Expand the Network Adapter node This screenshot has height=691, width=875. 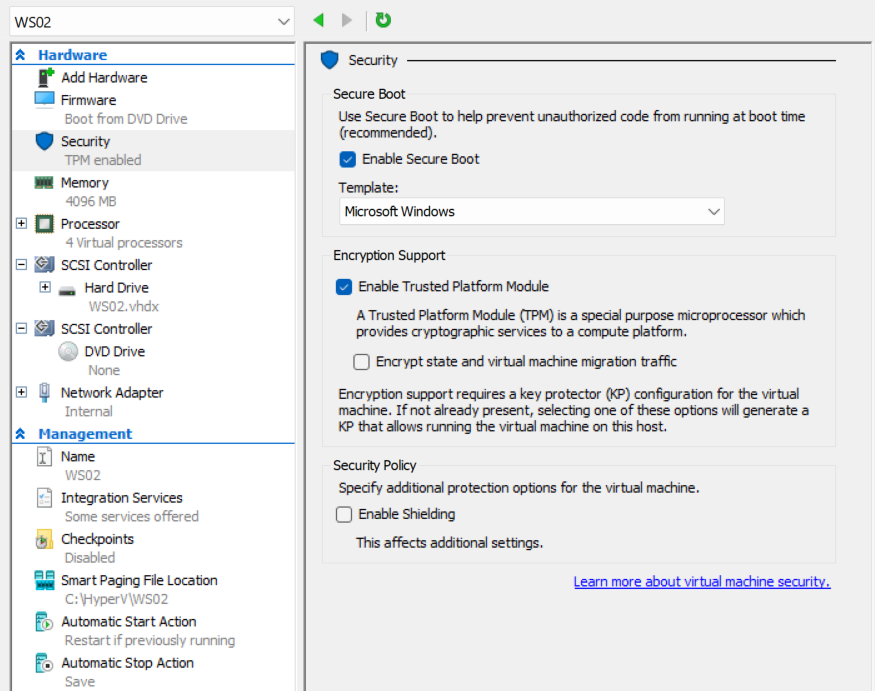click(21, 392)
